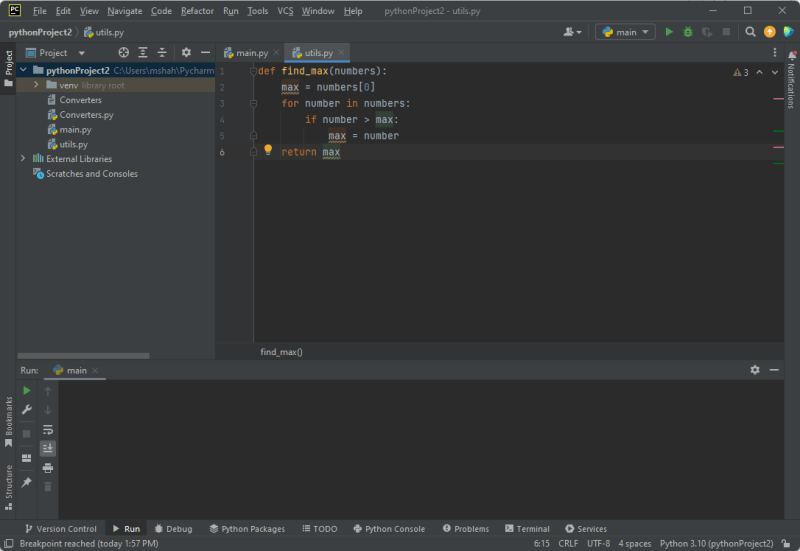Click Collapse All icon in Project panel
The height and width of the screenshot is (551, 800).
[x=162, y=53]
